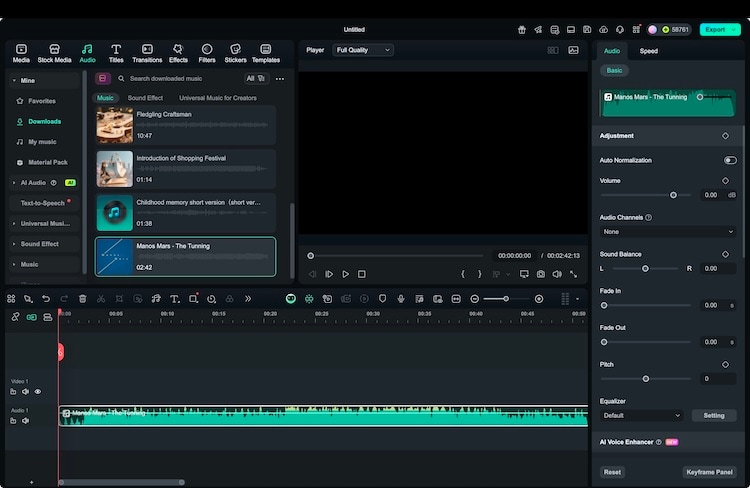Open the Templates tab

tap(265, 53)
